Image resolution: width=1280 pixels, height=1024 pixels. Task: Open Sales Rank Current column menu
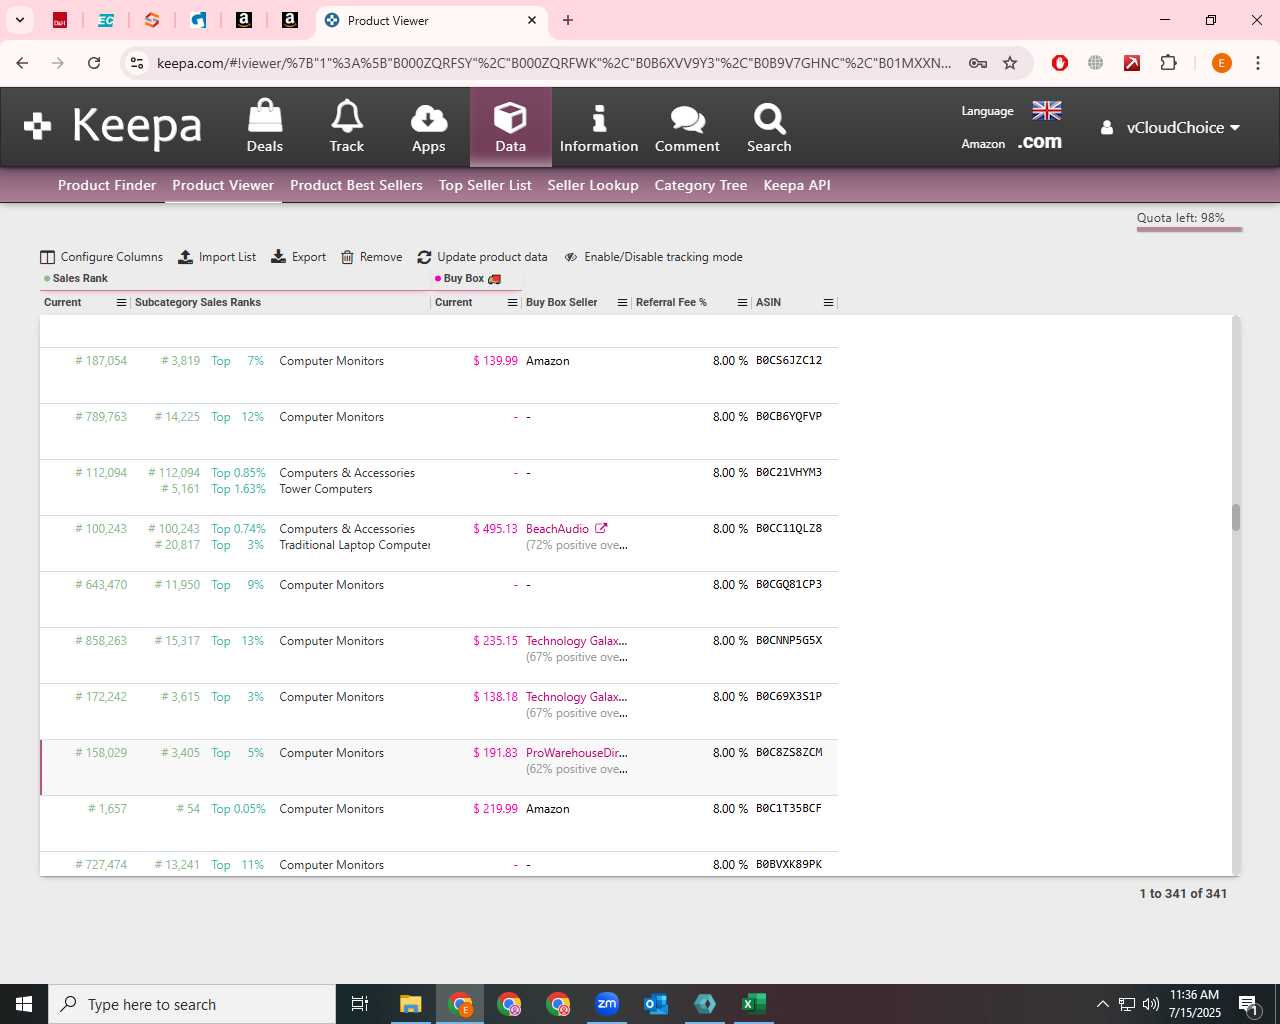122,302
